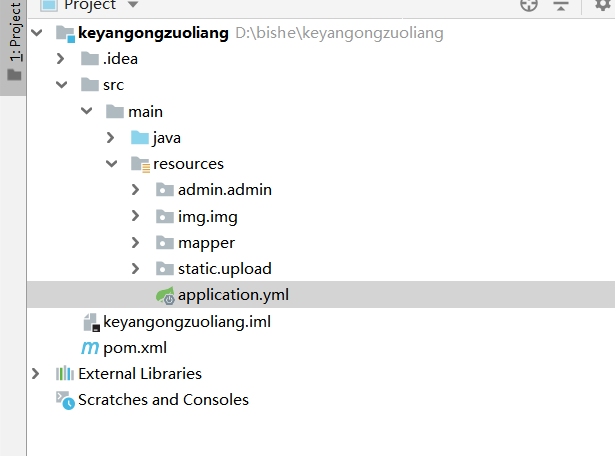Click the Maven icon next to pom.xml
The image size is (615, 456).
pos(90,348)
